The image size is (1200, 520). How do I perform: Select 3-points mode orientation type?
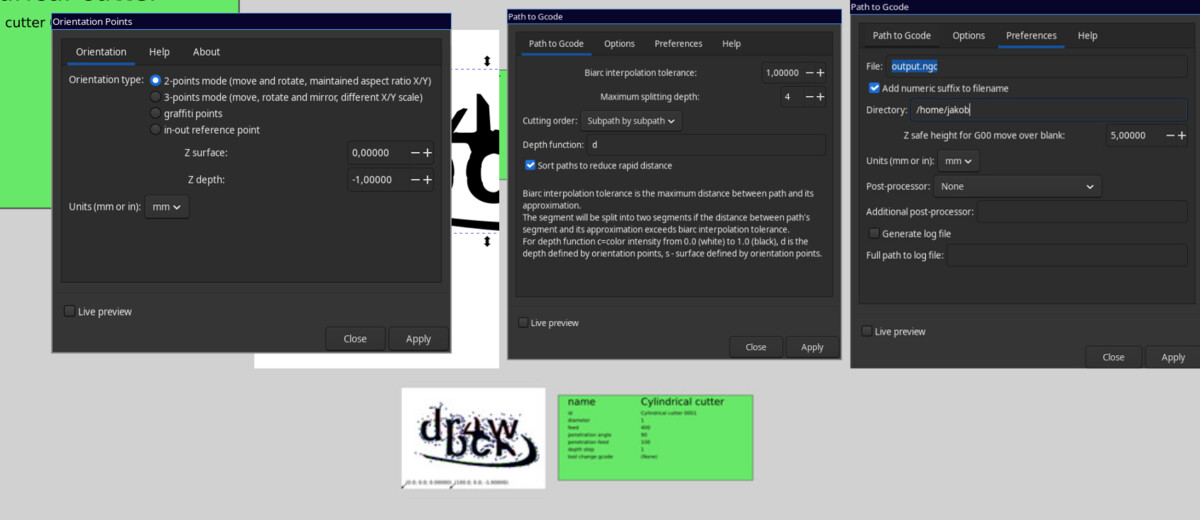coord(155,97)
